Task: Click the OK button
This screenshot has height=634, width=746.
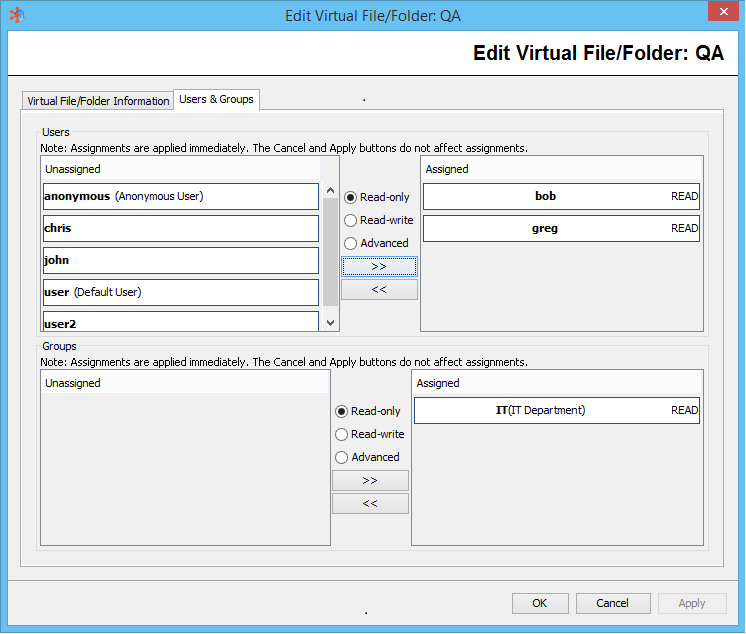Action: pyautogui.click(x=540, y=603)
